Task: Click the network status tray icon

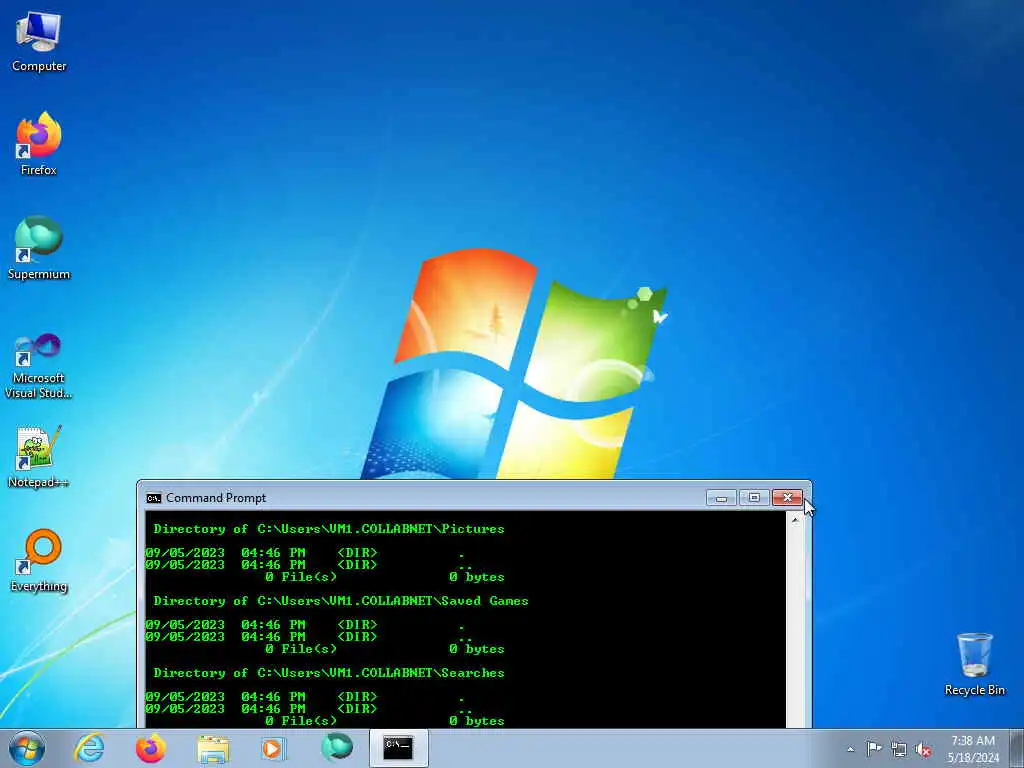Action: [899, 749]
